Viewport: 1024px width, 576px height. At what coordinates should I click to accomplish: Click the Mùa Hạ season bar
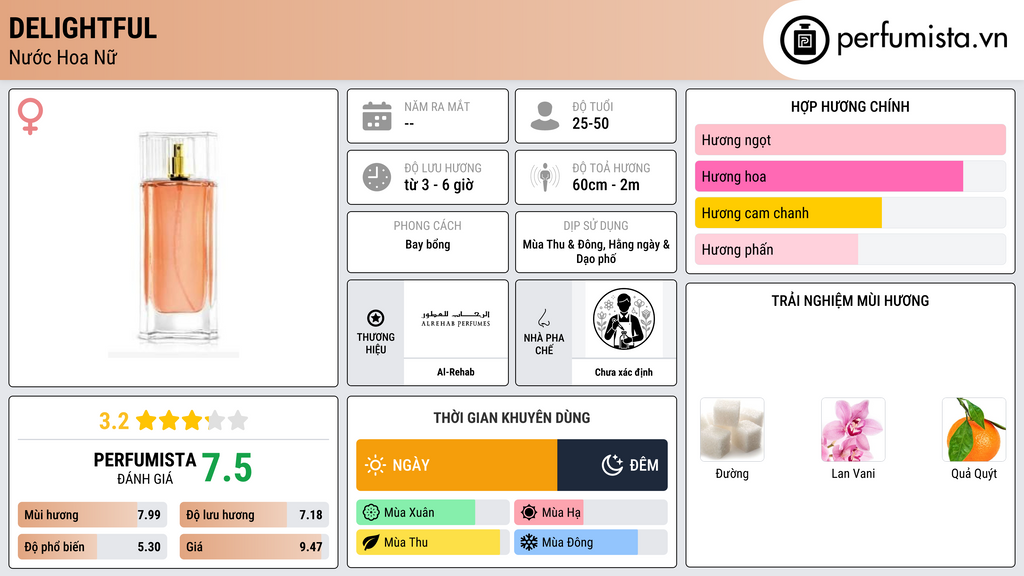pyautogui.click(x=590, y=513)
